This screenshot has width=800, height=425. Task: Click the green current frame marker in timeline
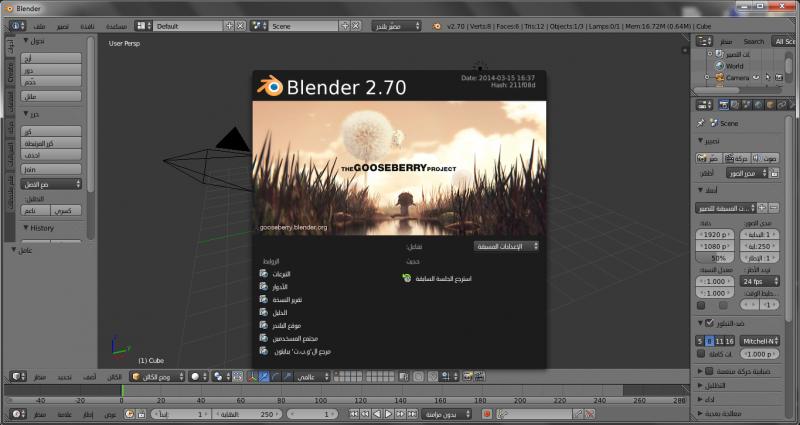click(x=122, y=390)
